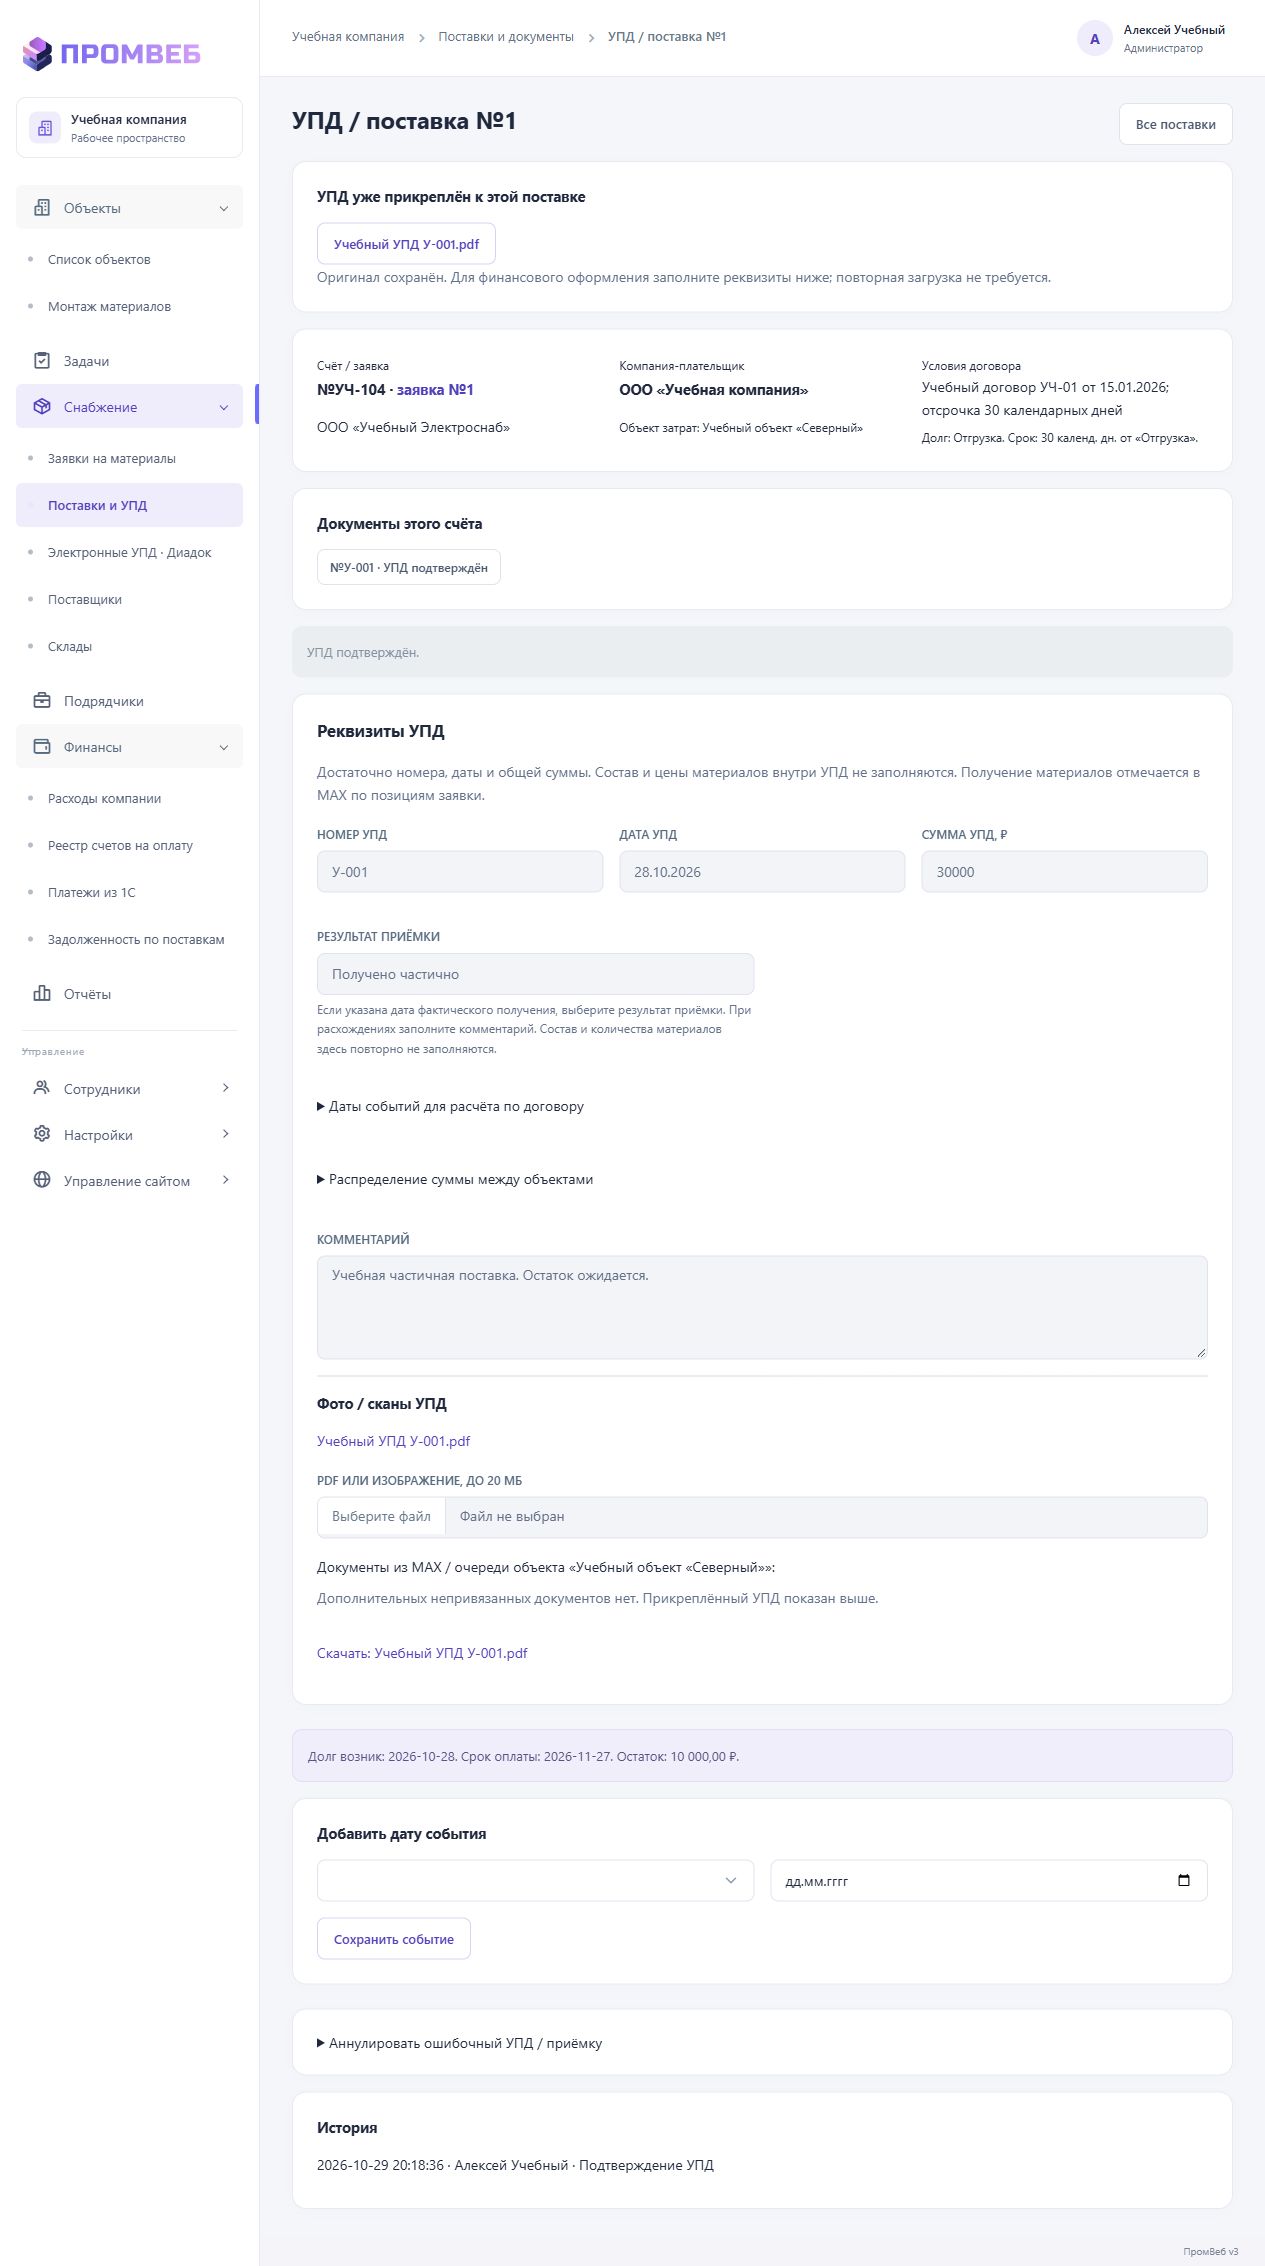Click the Алексей Учебный user name
This screenshot has width=1265, height=2266.
tap(1174, 30)
